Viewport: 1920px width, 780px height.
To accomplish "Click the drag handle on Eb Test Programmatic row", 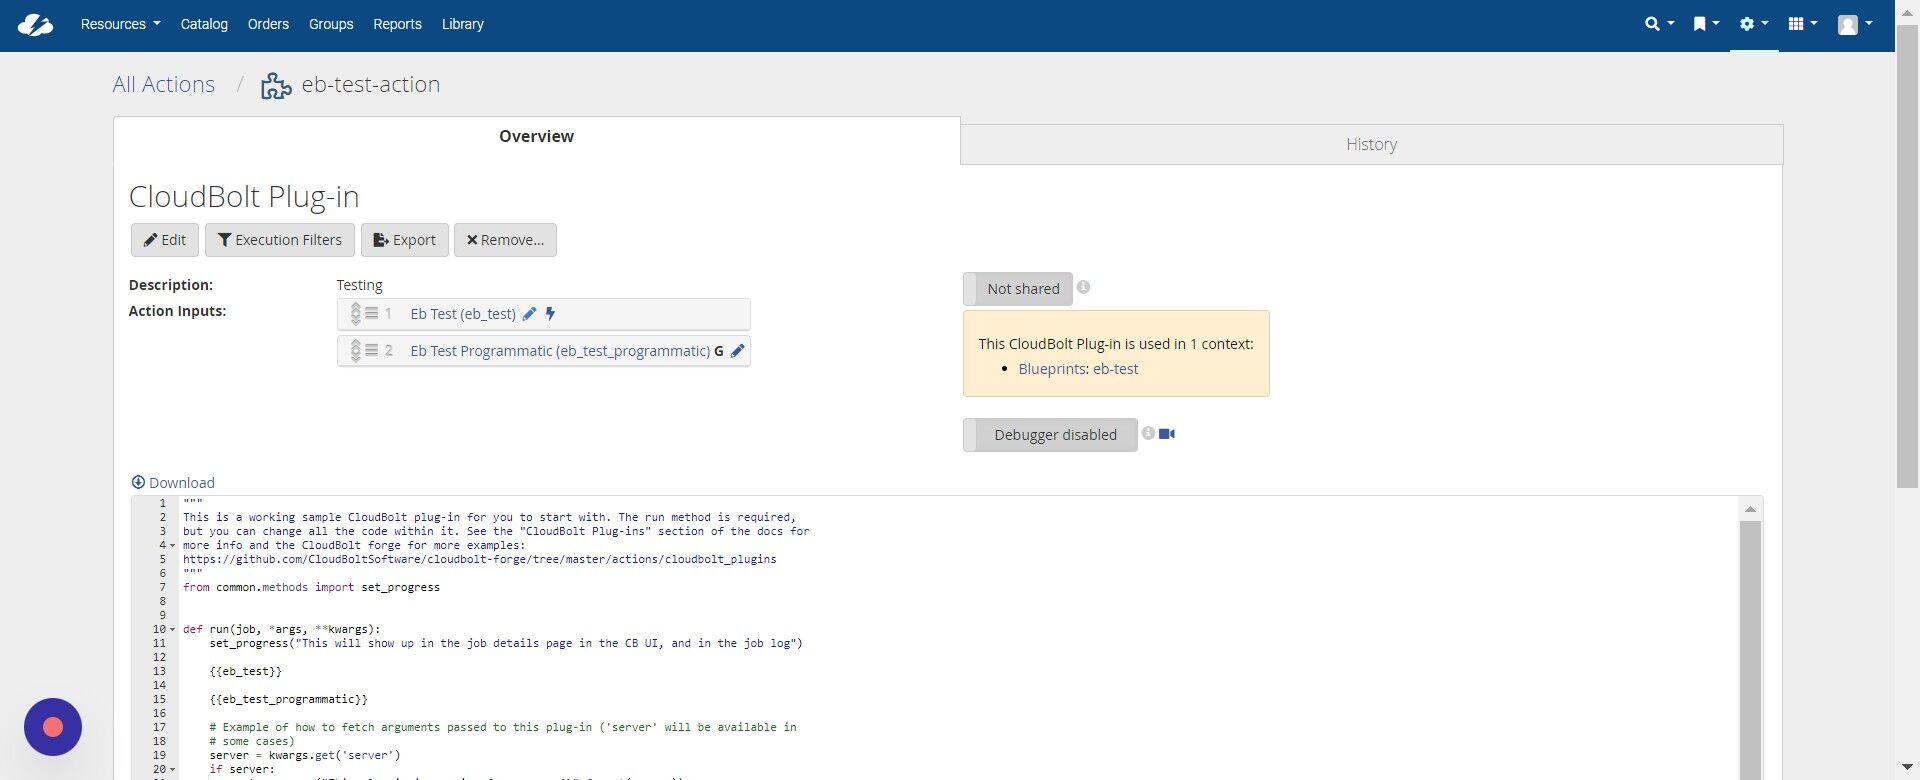I will coord(363,351).
